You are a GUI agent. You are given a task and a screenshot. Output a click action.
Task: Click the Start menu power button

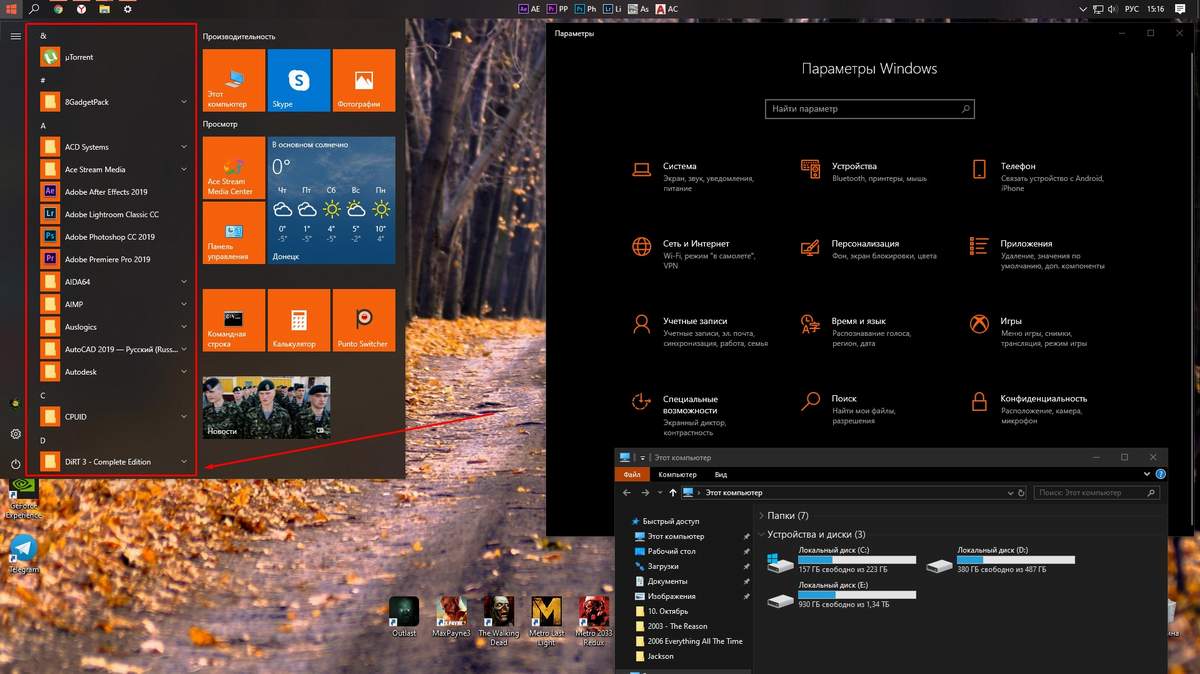click(15, 464)
